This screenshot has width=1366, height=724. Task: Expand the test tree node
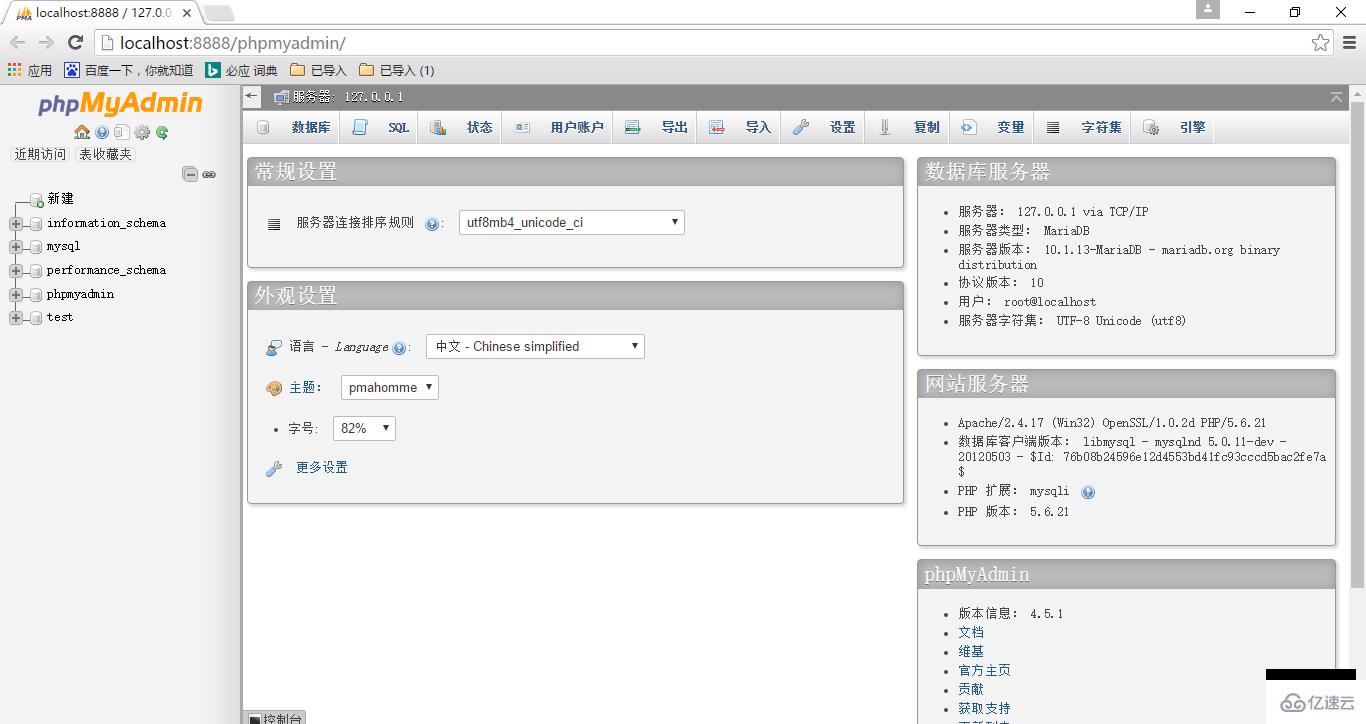click(x=15, y=318)
